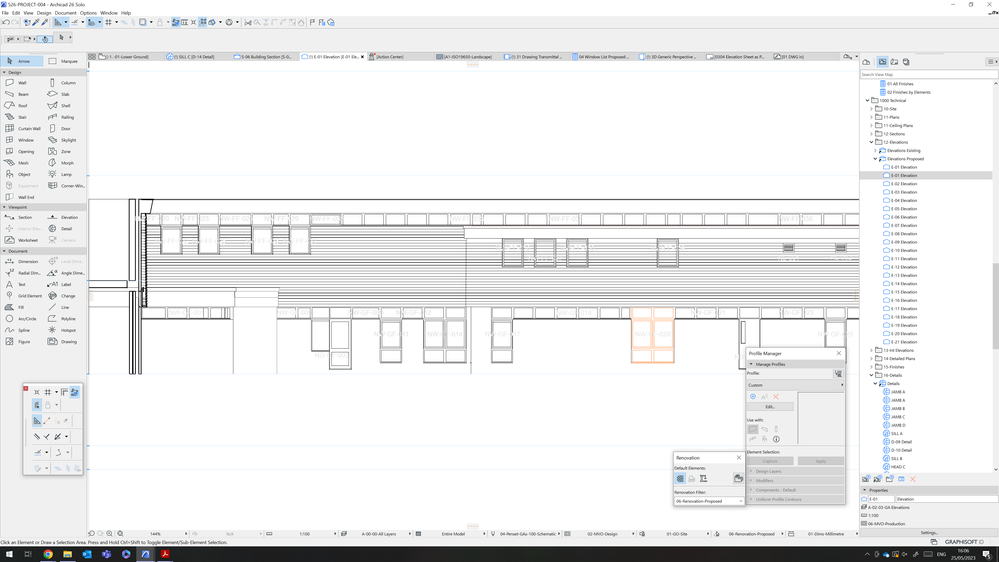The height and width of the screenshot is (562, 999).
Task: Open the Document menu
Action: pyautogui.click(x=66, y=13)
